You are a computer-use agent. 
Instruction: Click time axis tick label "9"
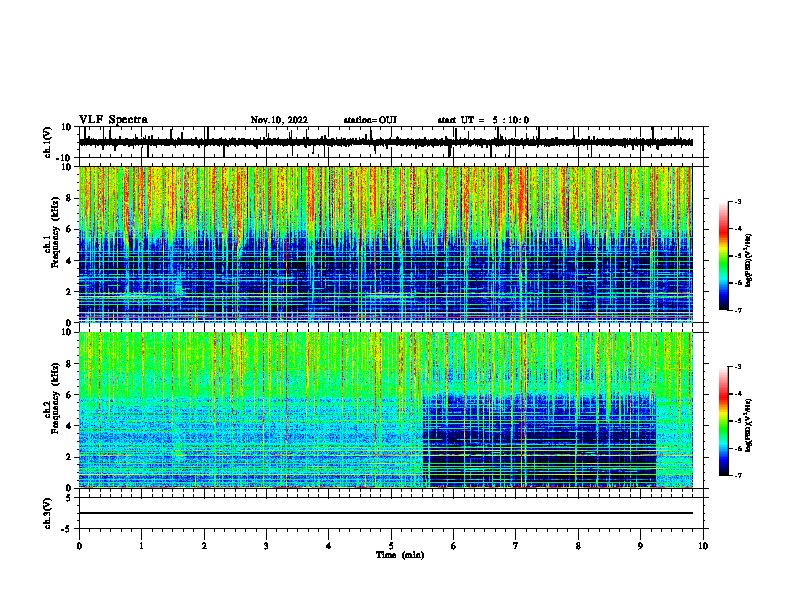[x=640, y=546]
